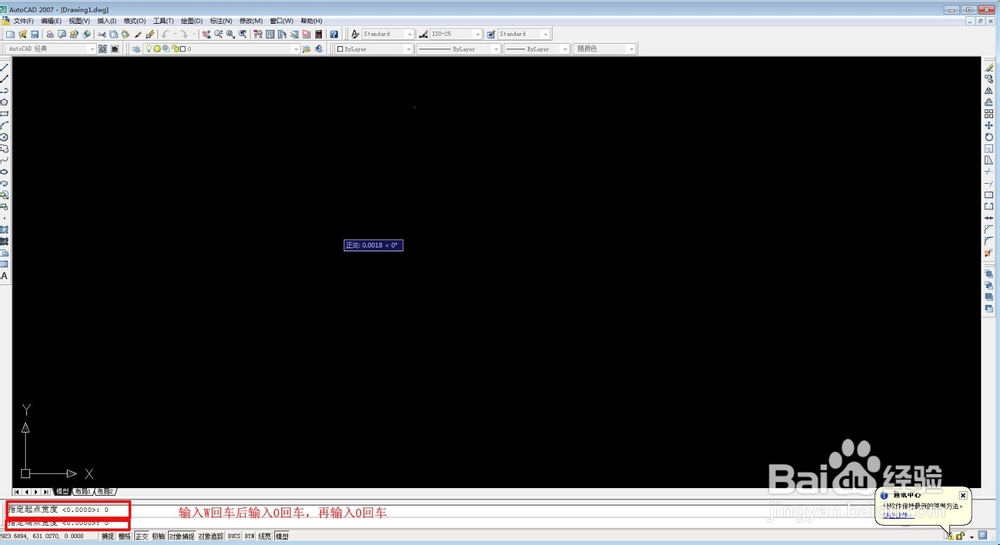Click the Text Style icon
The width and height of the screenshot is (1000, 545).
pos(355,34)
